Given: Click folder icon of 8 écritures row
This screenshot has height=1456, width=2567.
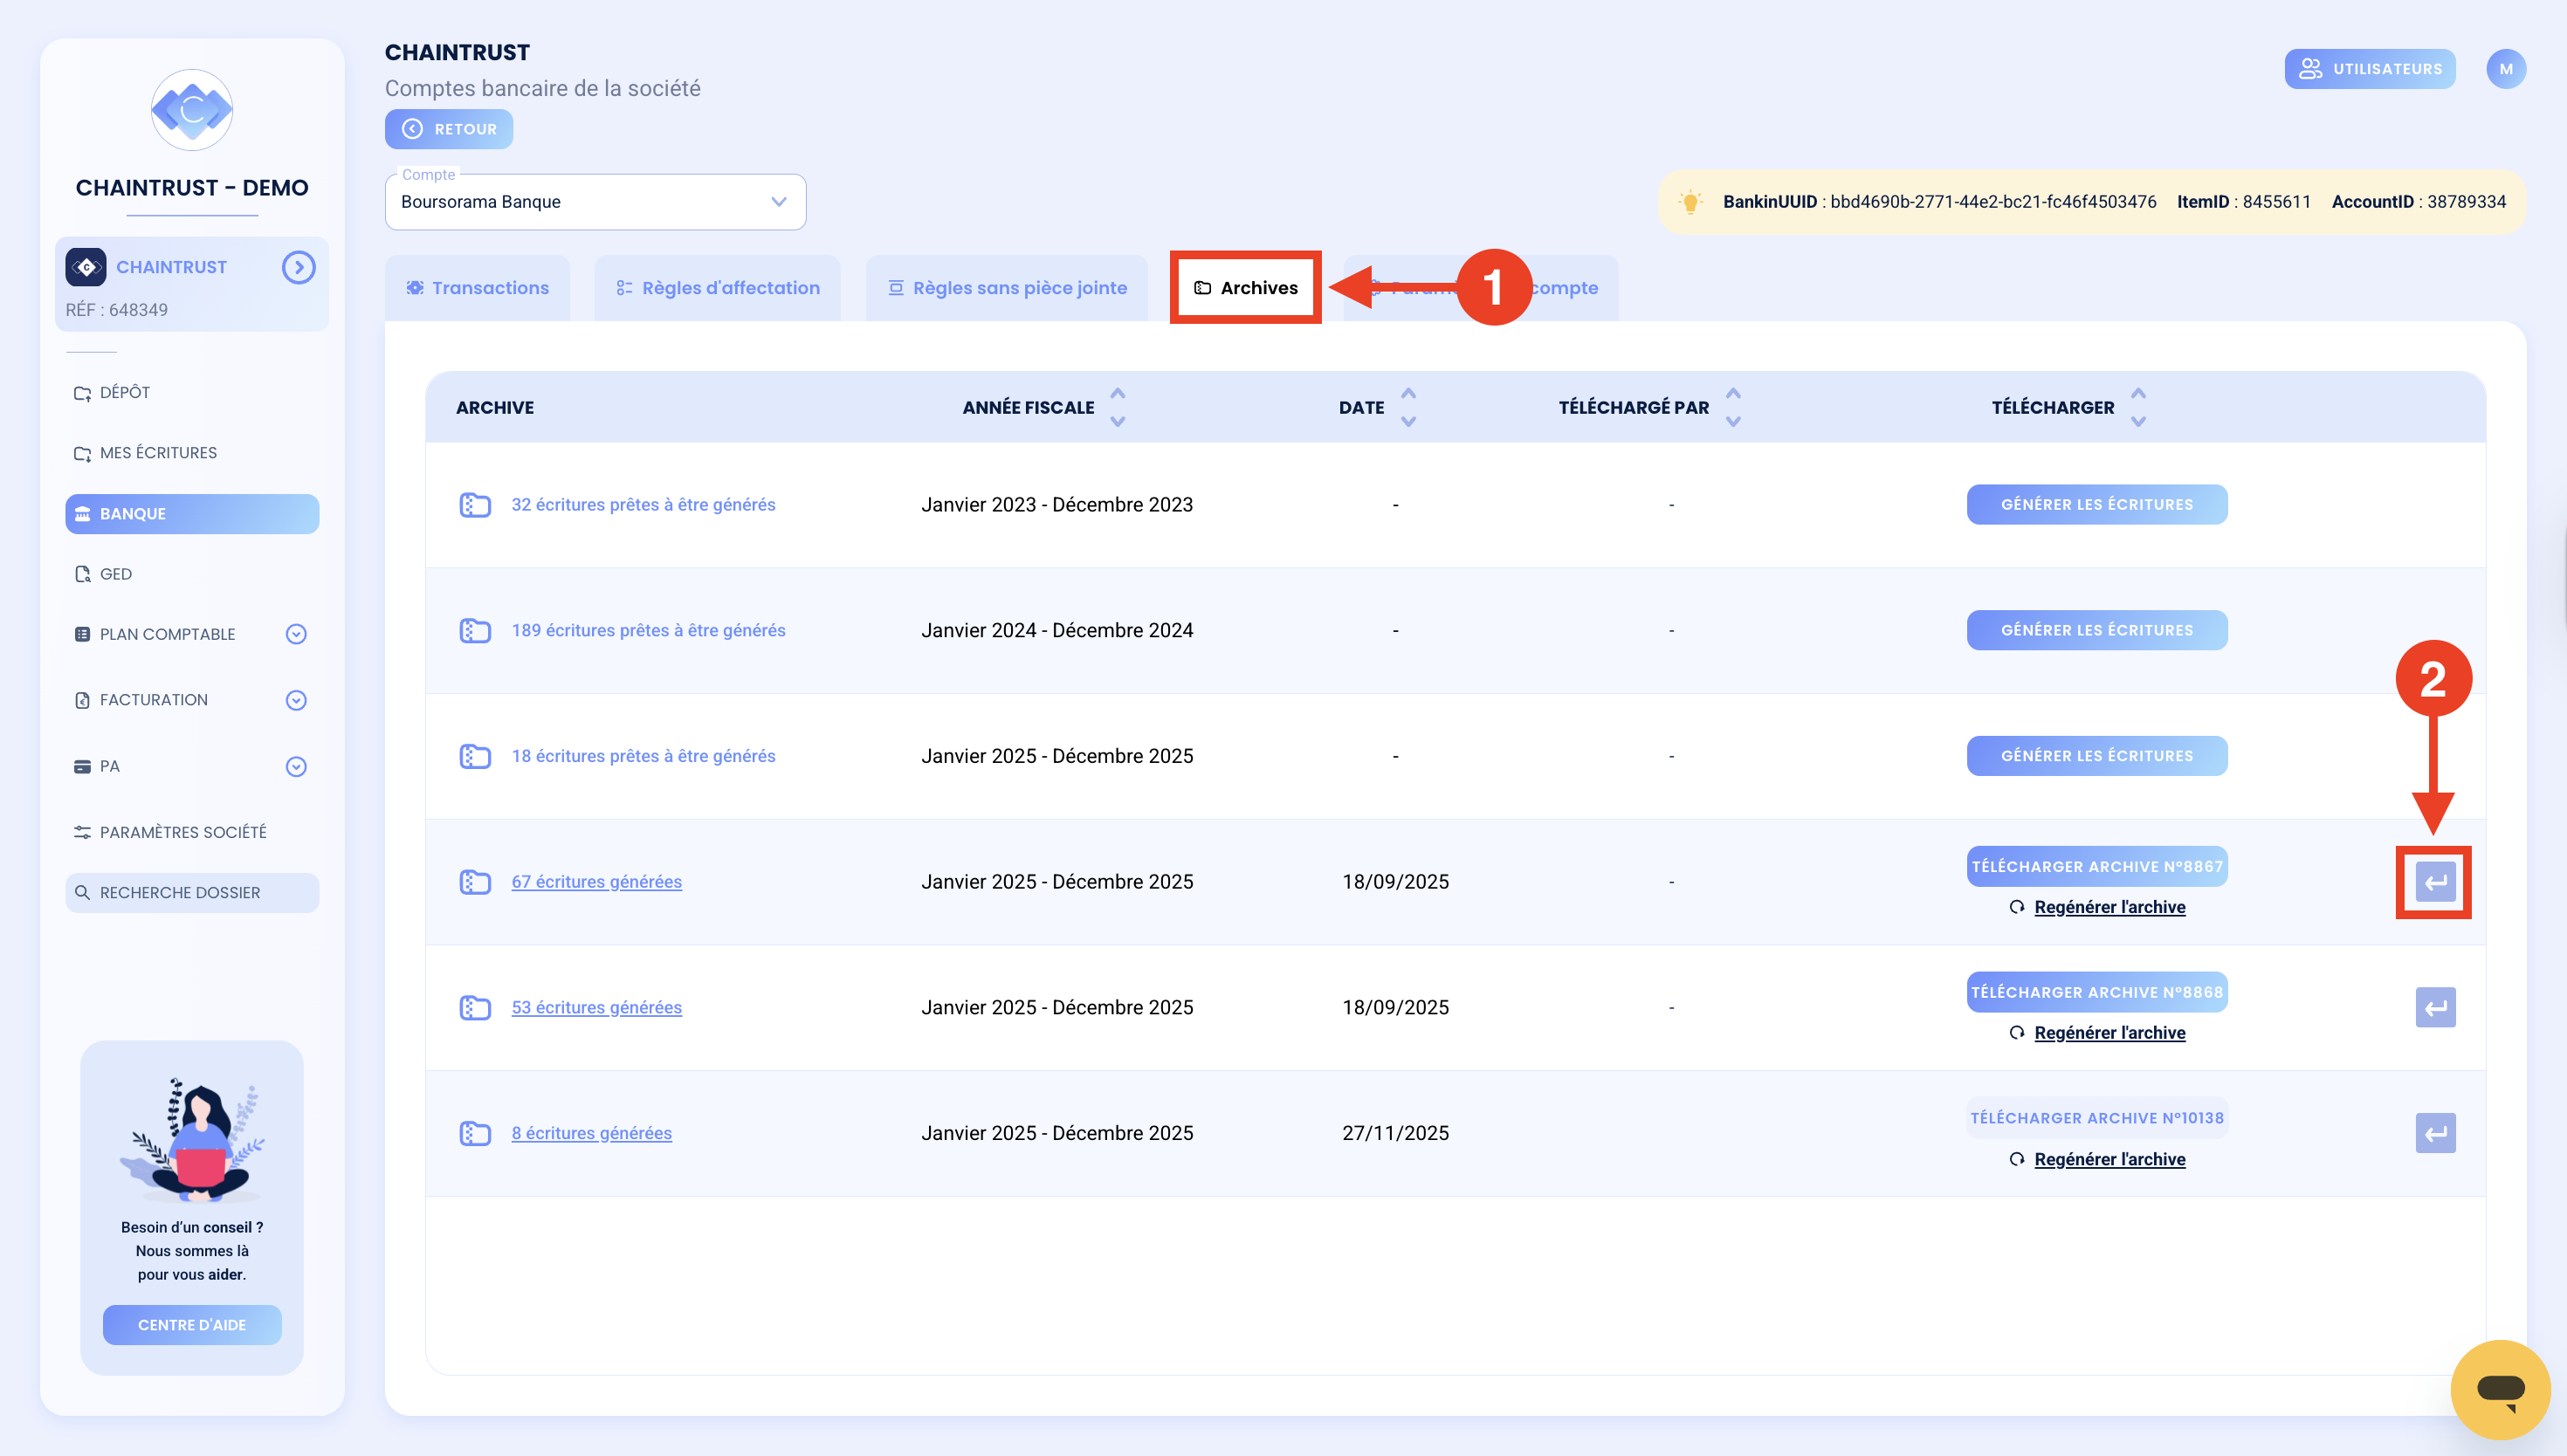Looking at the screenshot, I should (475, 1134).
